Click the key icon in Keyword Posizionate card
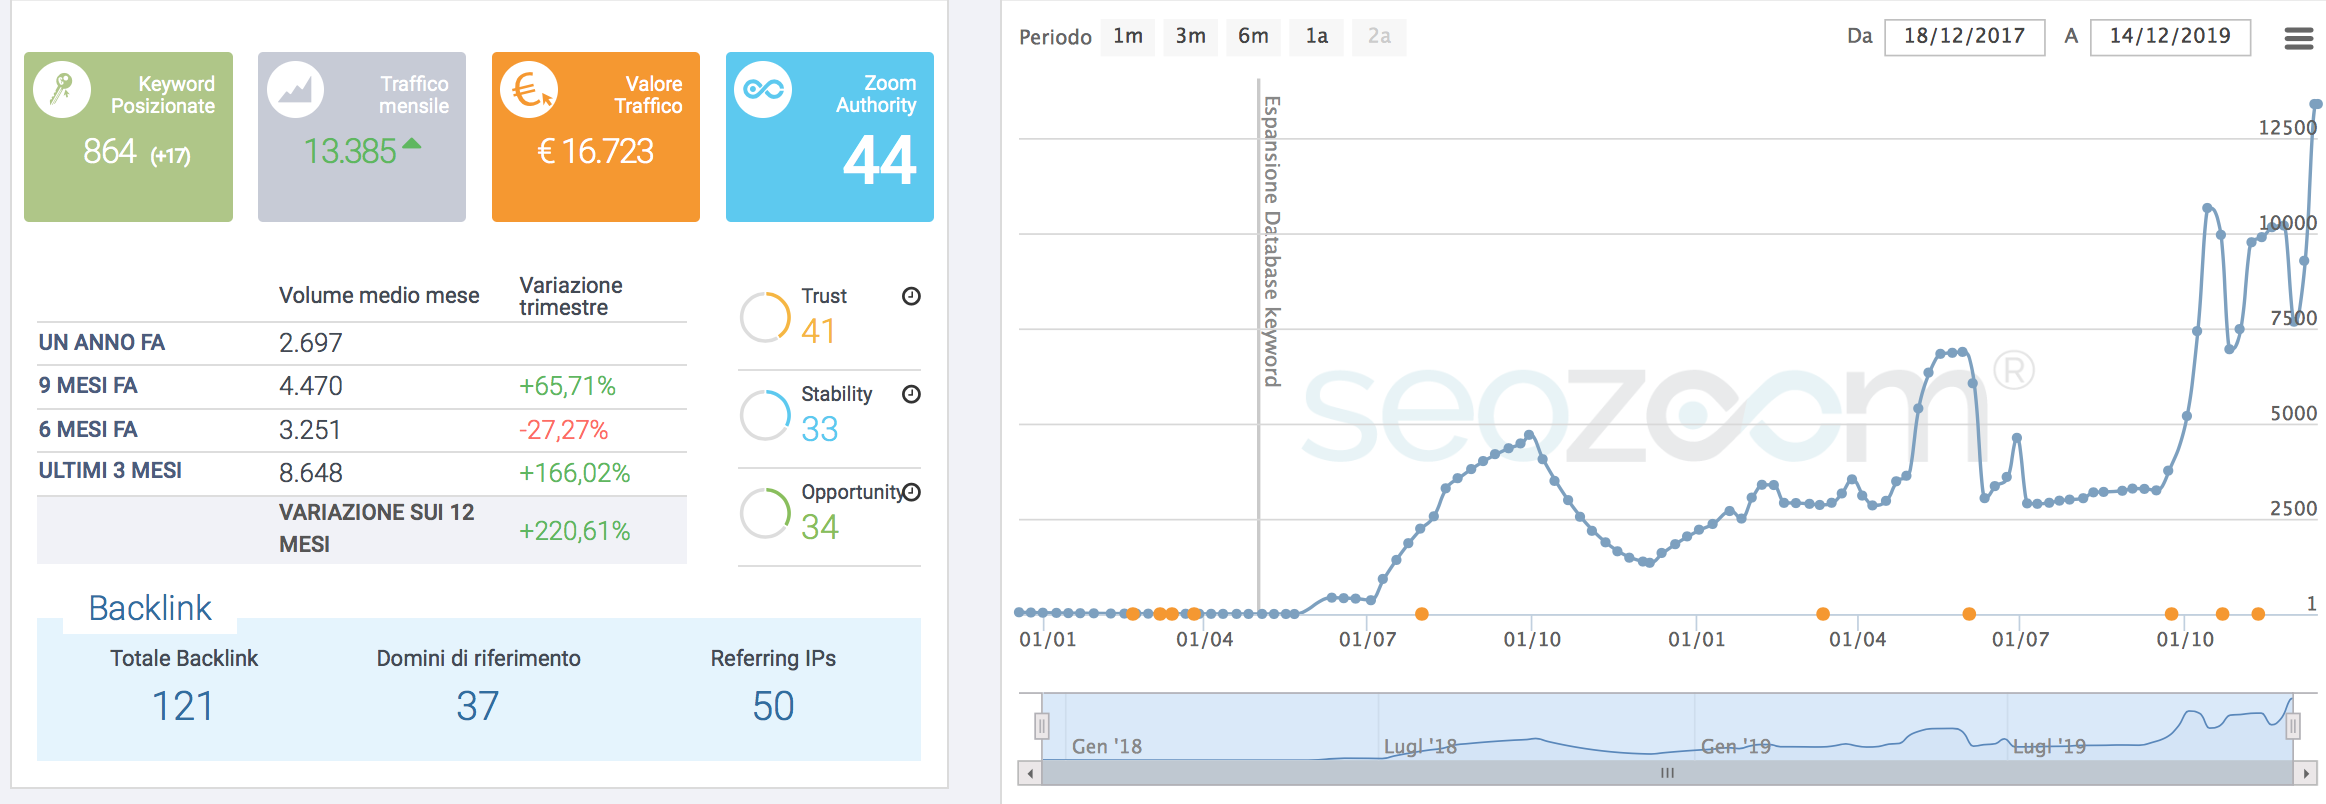 62,89
